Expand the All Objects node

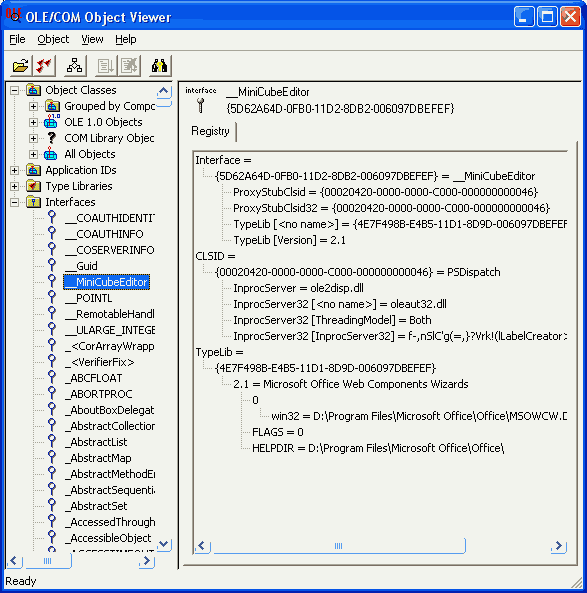point(33,154)
